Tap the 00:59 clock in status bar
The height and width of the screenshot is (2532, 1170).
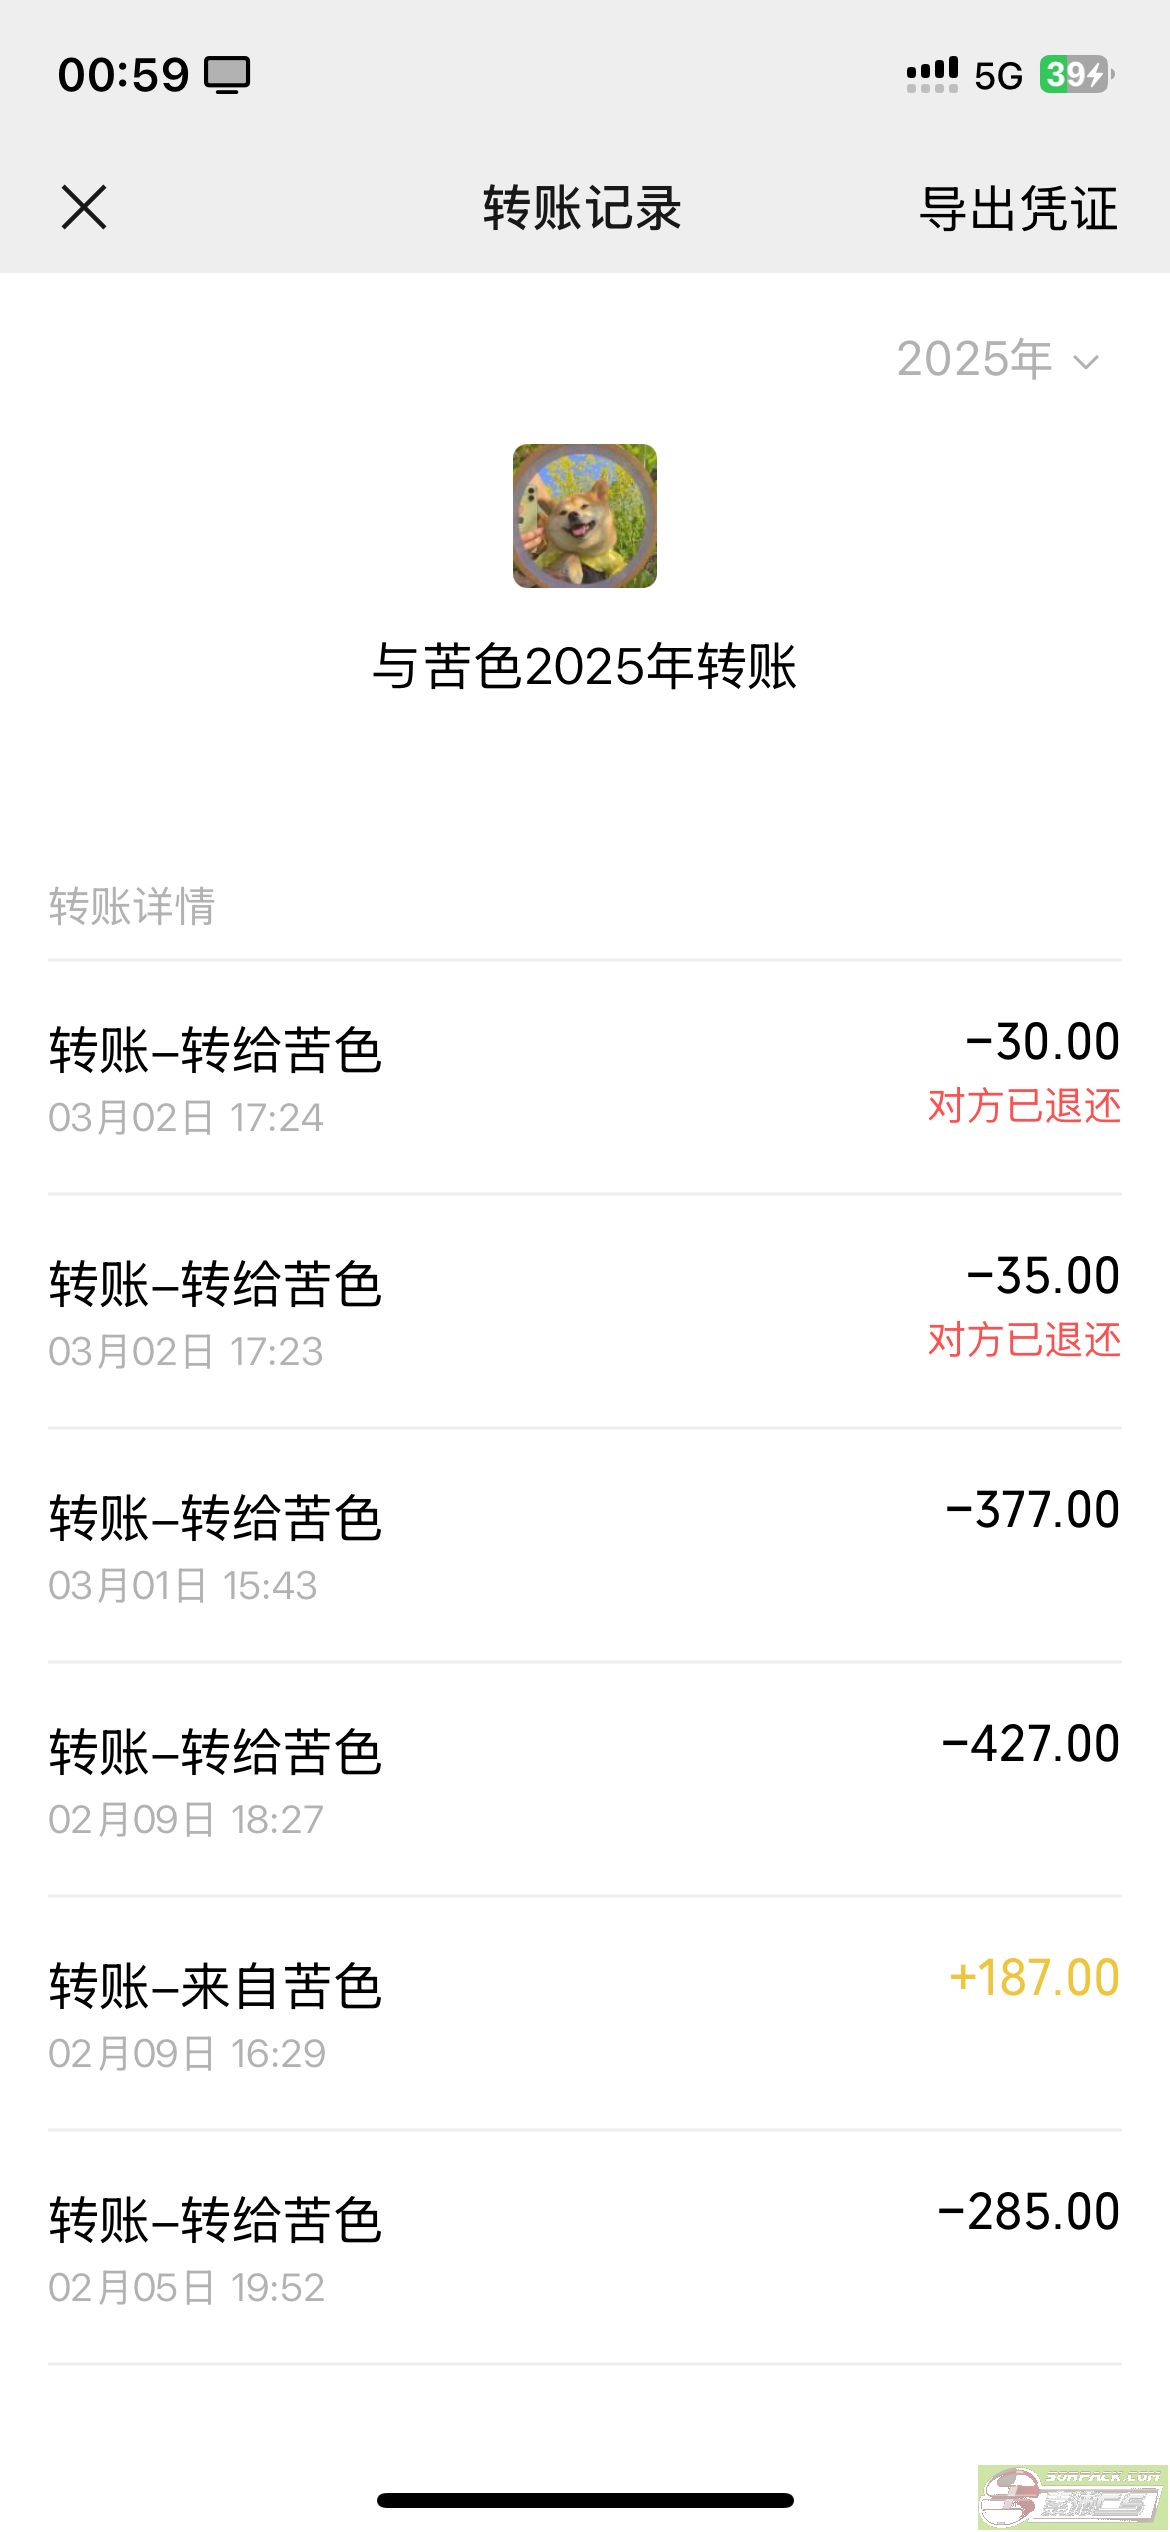[x=123, y=75]
